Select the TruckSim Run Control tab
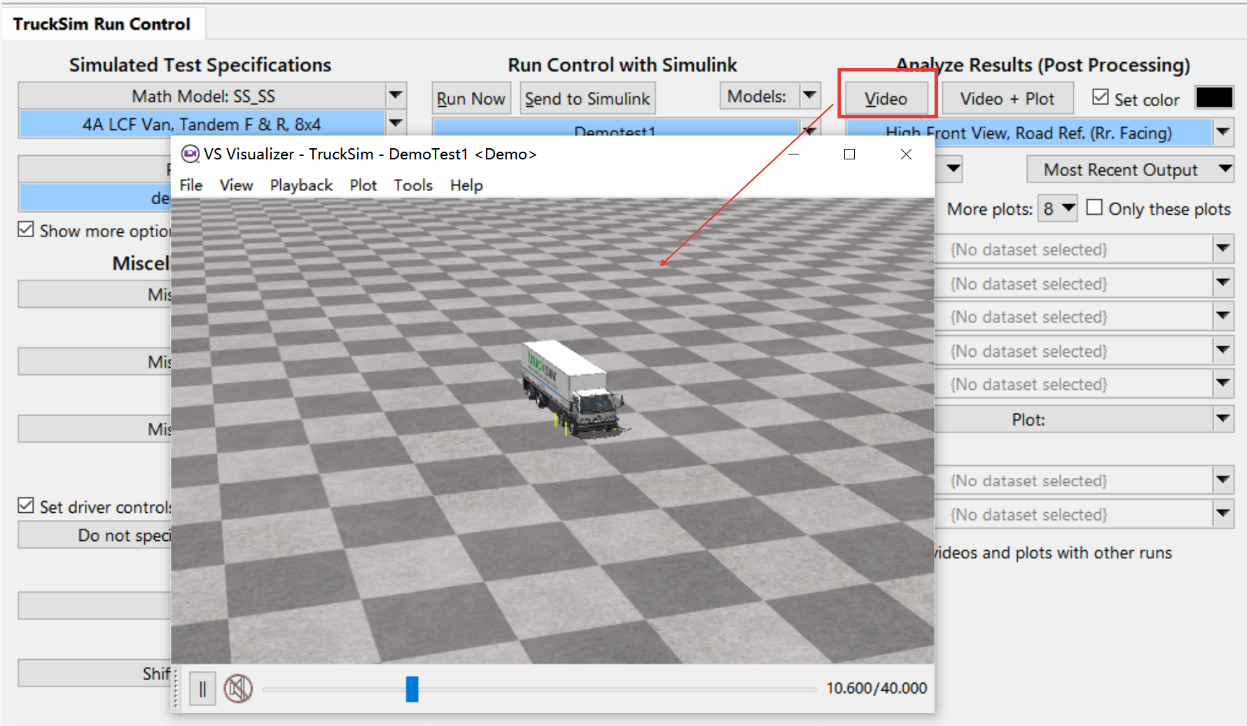Screen dimensions: 1247x726 tap(101, 23)
